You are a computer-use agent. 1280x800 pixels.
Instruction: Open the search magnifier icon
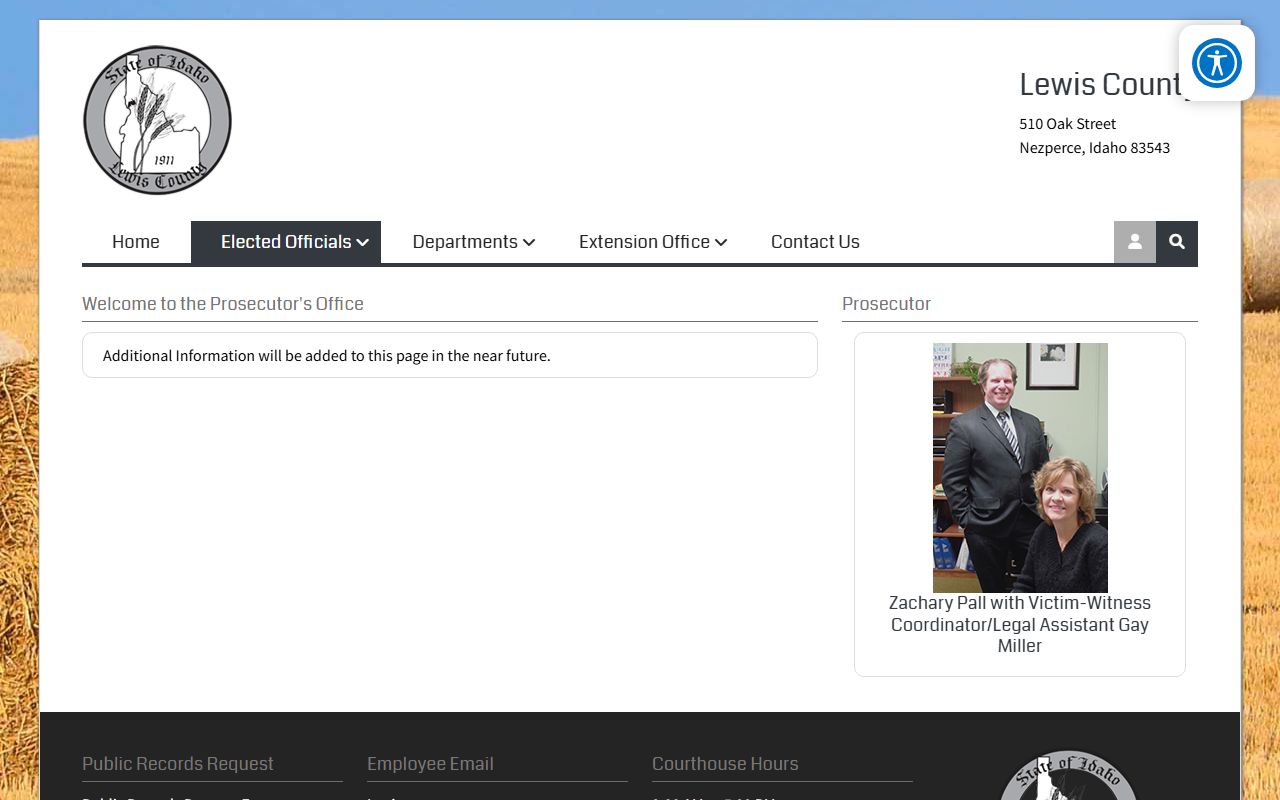pos(1177,242)
